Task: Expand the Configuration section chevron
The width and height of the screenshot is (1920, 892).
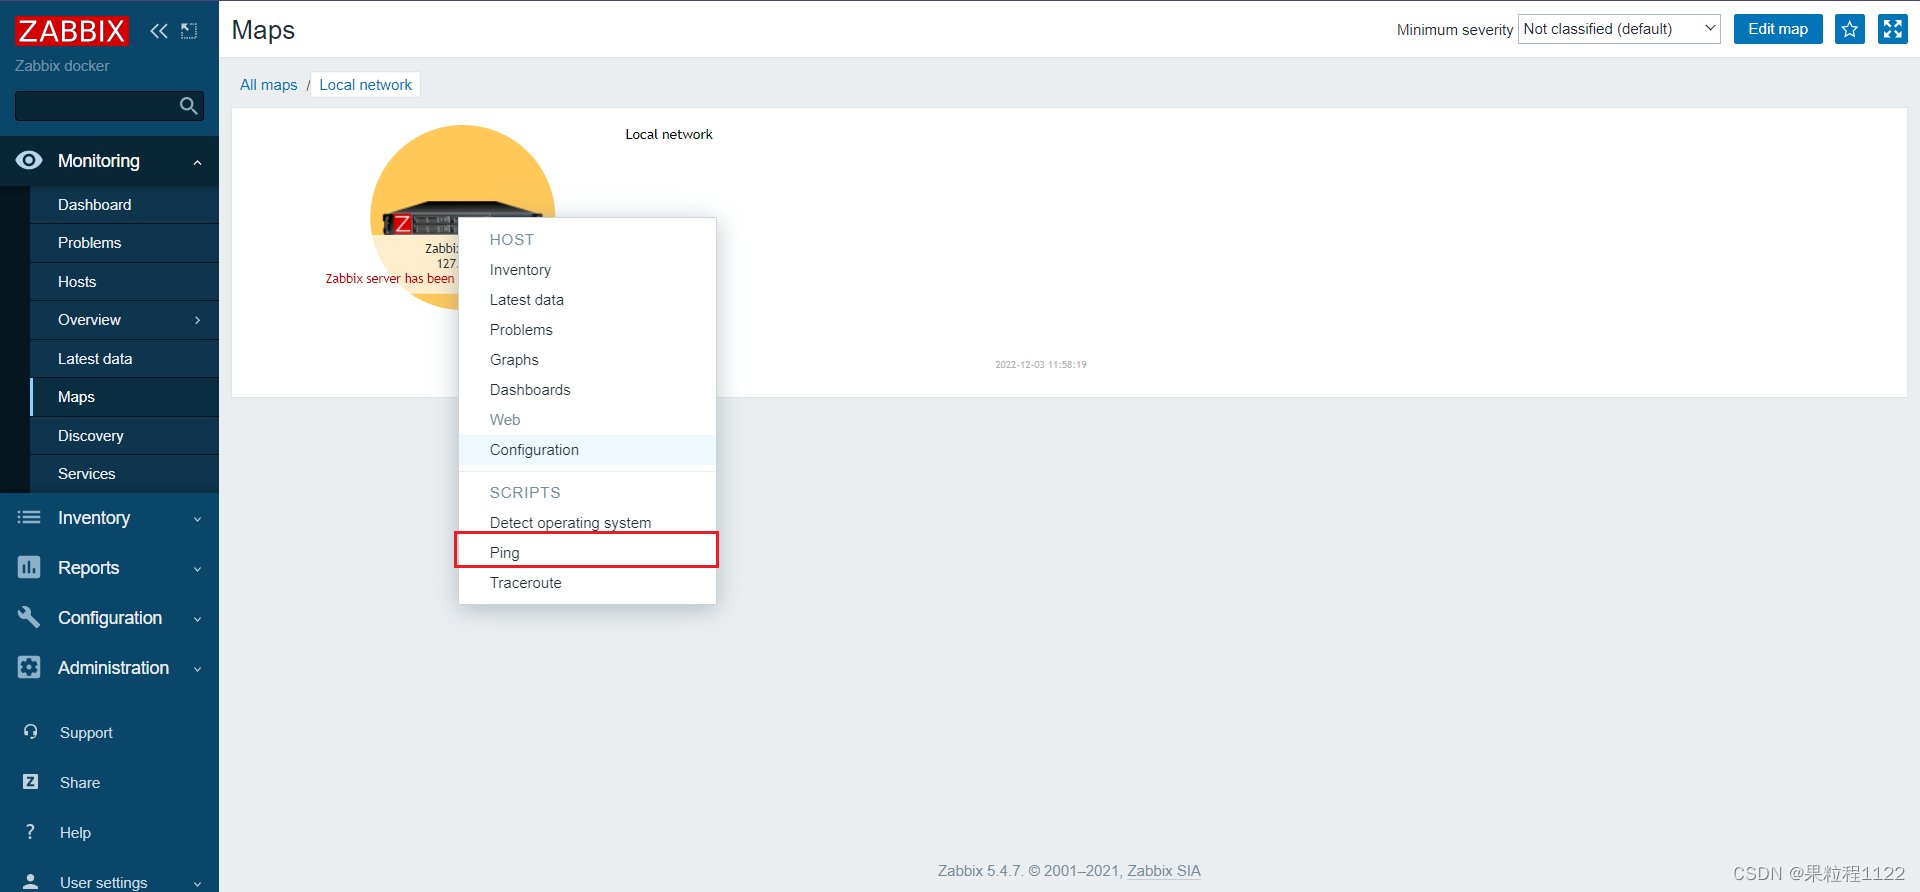Action: click(x=197, y=619)
